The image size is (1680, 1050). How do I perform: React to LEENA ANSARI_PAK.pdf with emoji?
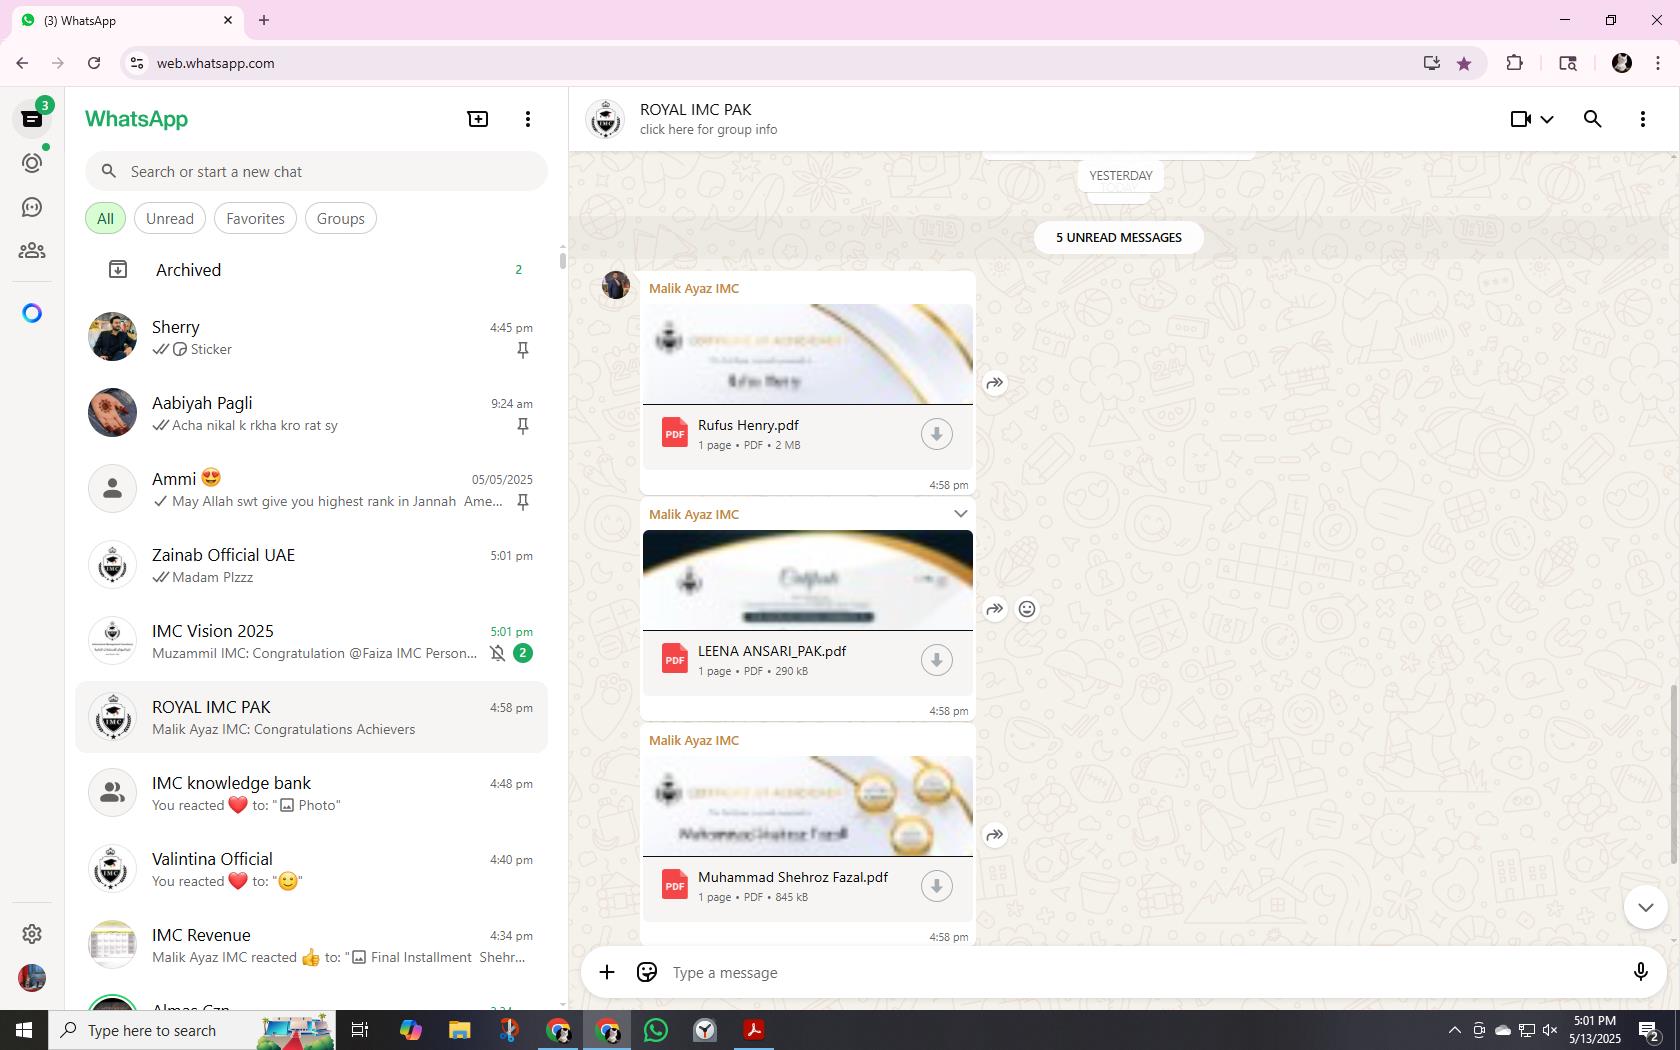(1027, 609)
